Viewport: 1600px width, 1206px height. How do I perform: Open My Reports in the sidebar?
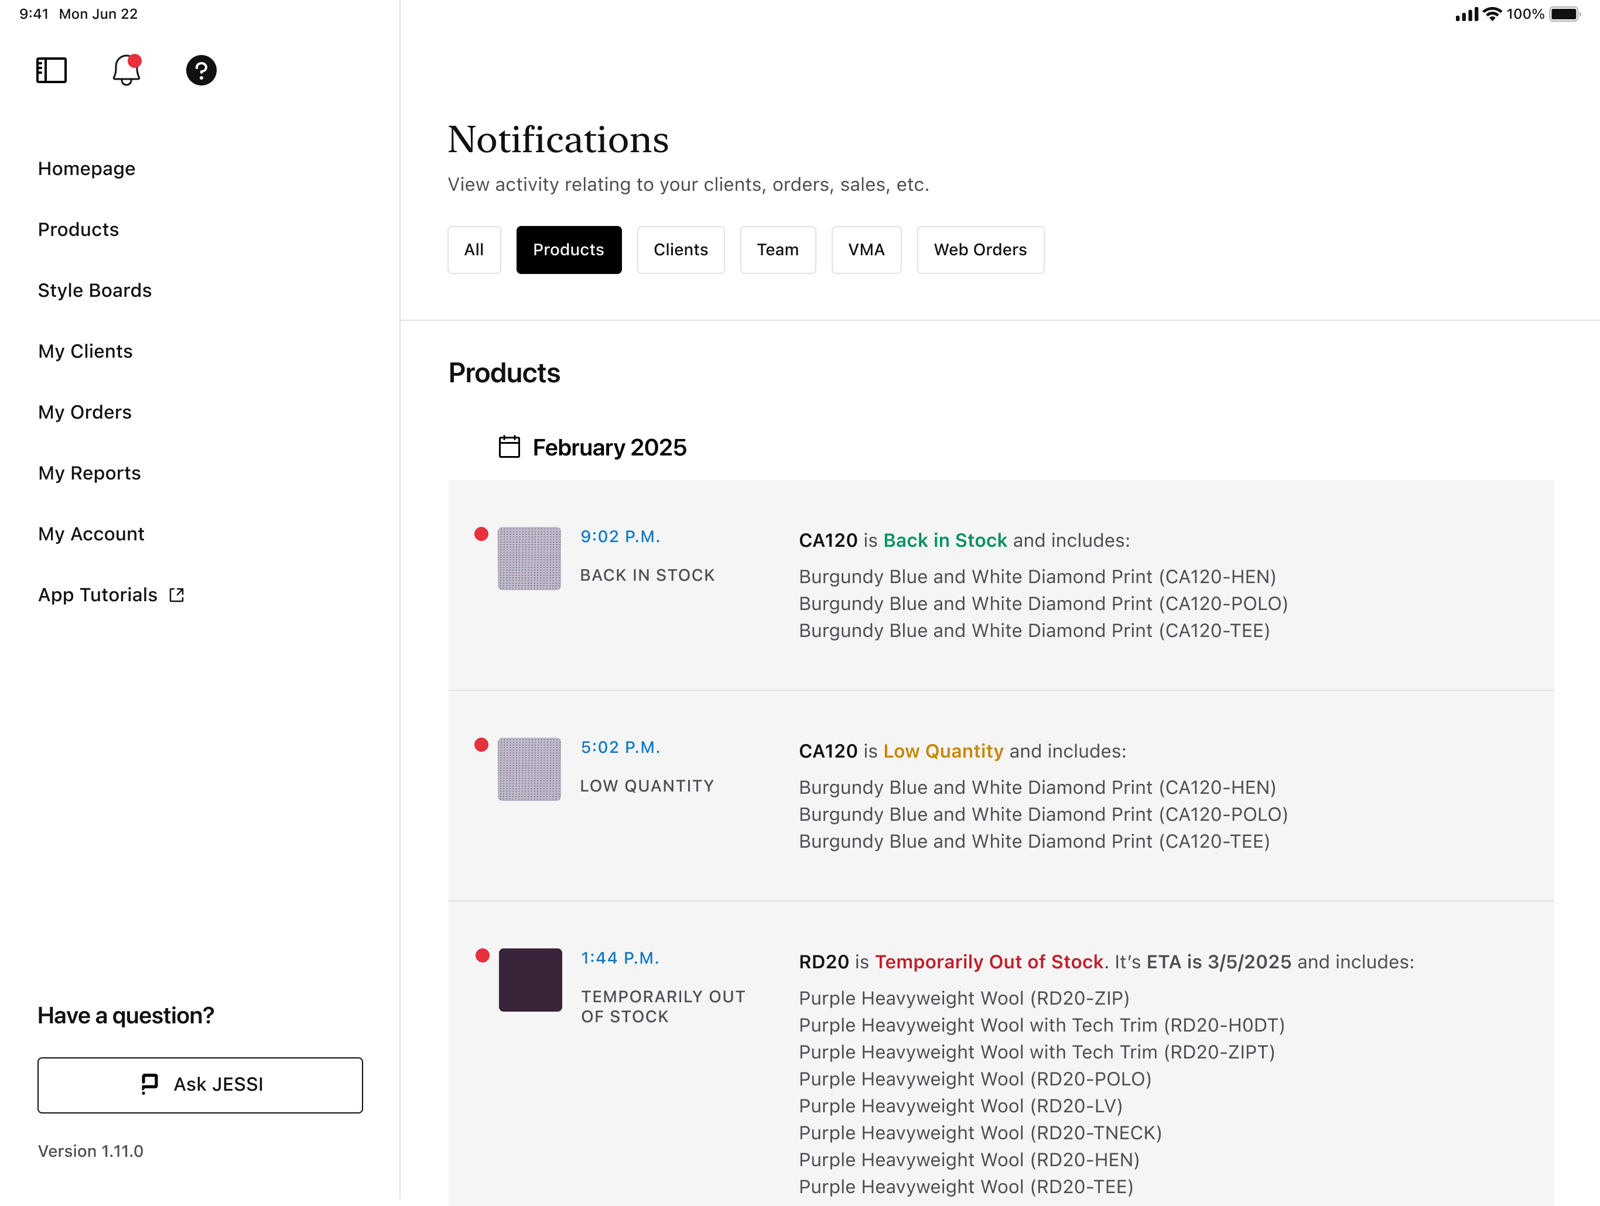click(89, 474)
